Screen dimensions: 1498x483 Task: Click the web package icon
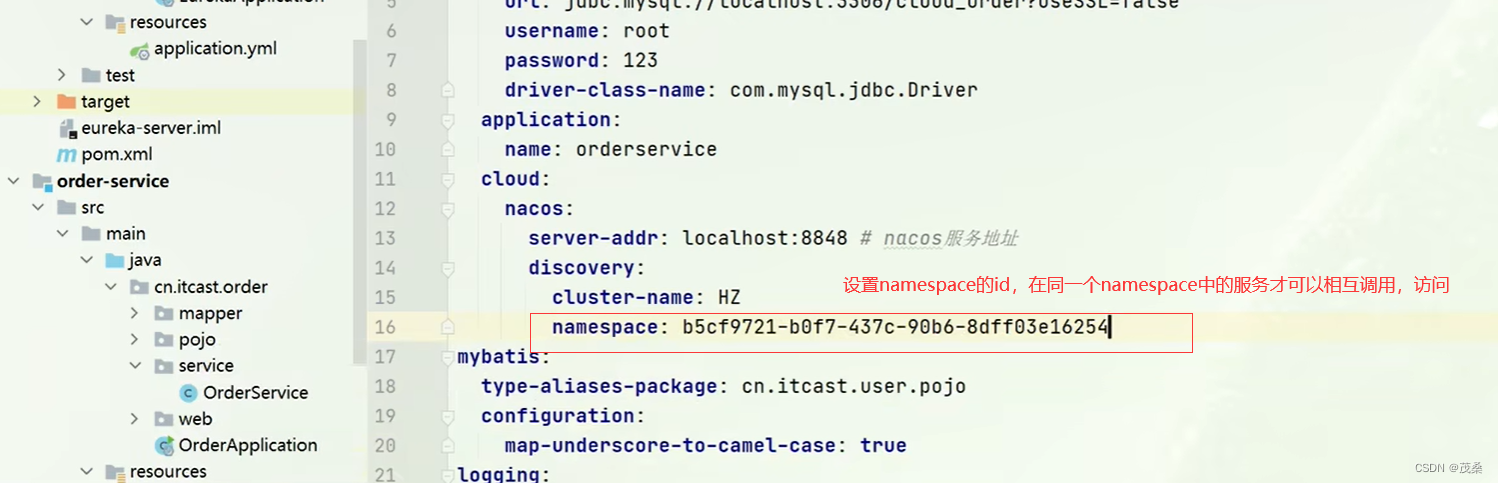[x=164, y=419]
